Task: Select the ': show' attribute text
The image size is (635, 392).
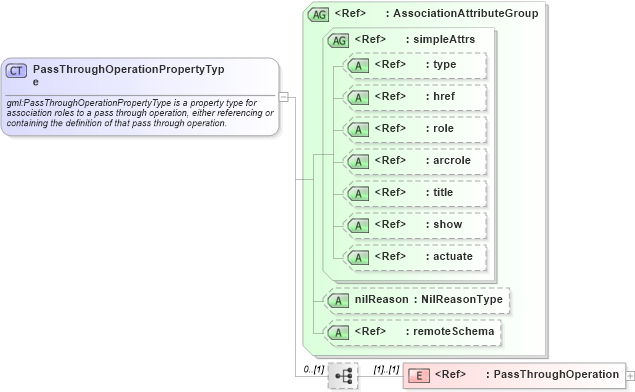Action: coord(443,224)
